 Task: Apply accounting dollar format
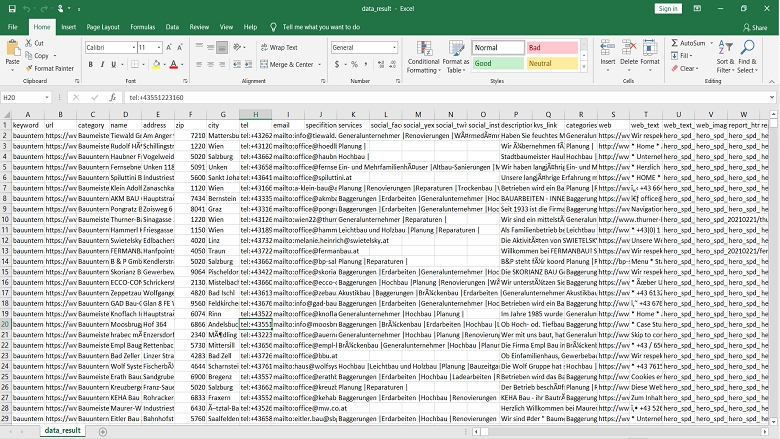click(x=337, y=64)
